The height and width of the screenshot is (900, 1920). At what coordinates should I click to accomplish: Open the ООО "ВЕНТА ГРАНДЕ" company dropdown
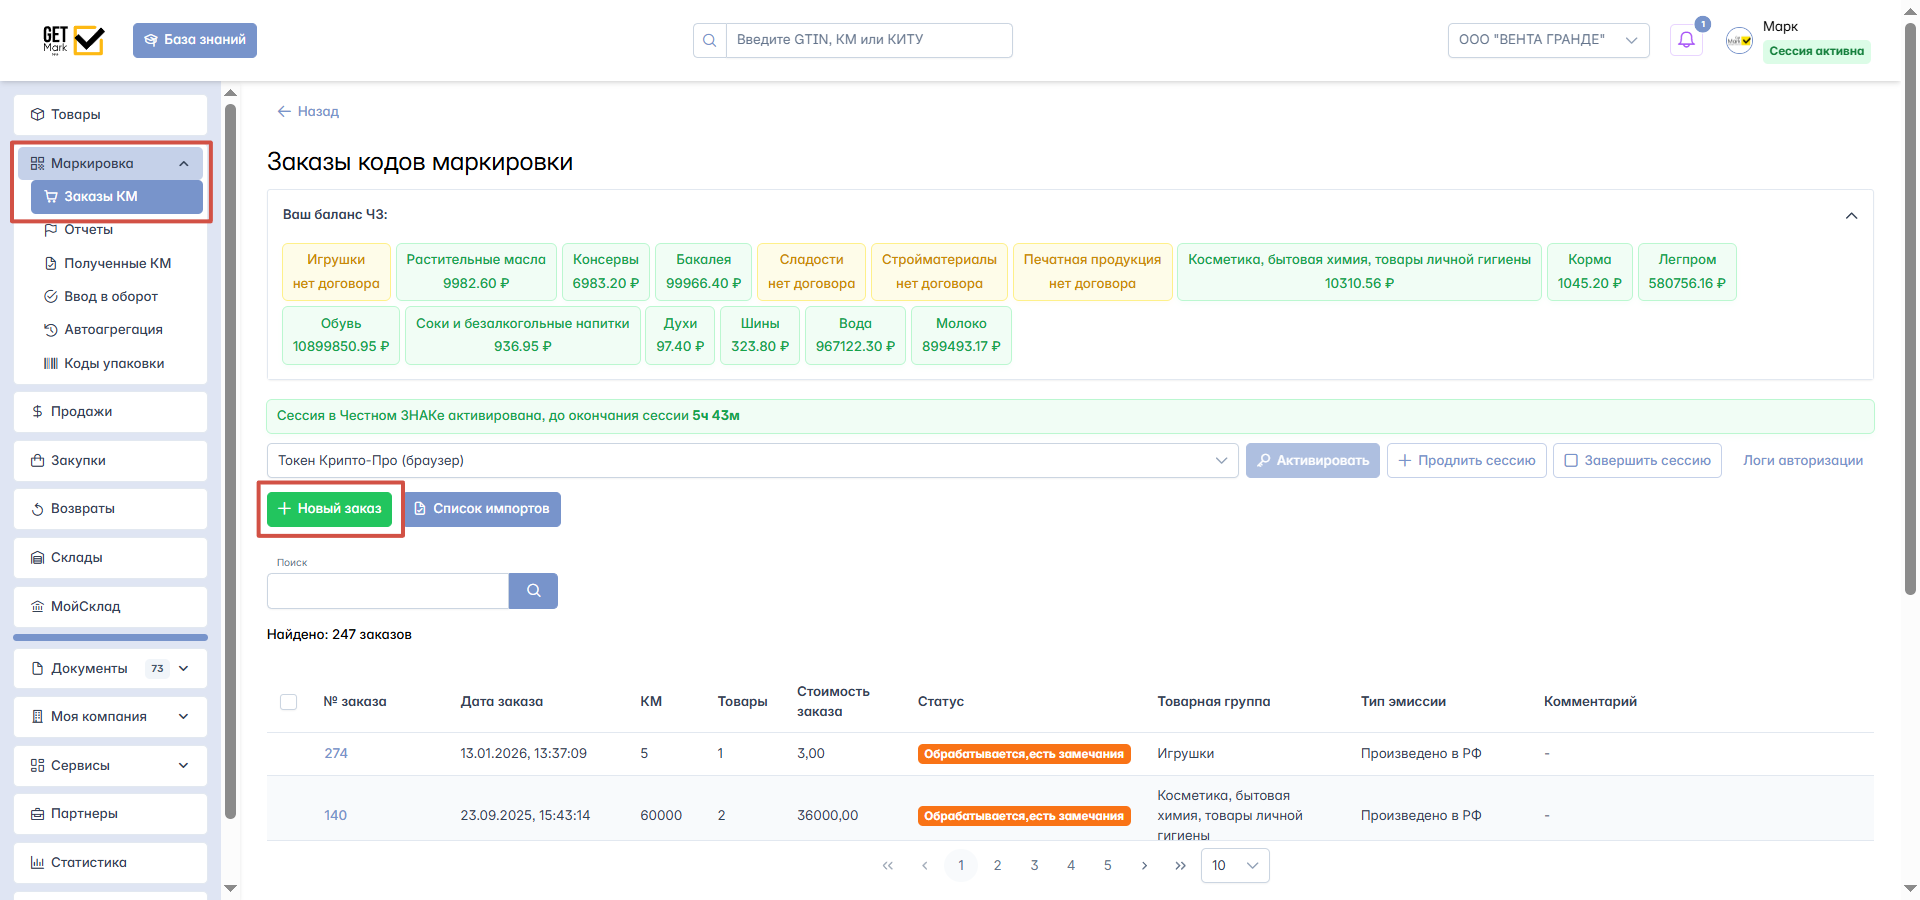(x=1547, y=40)
